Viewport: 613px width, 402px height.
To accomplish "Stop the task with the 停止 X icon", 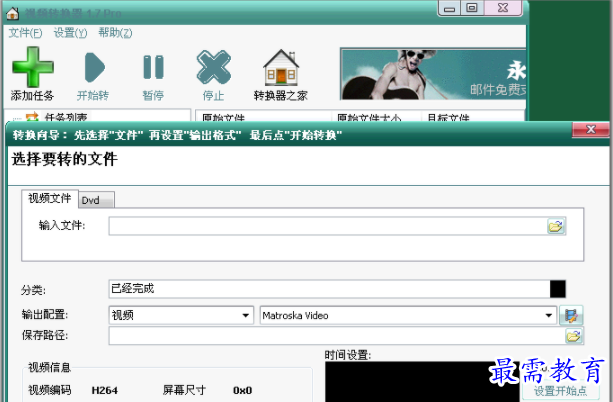I will pos(213,67).
